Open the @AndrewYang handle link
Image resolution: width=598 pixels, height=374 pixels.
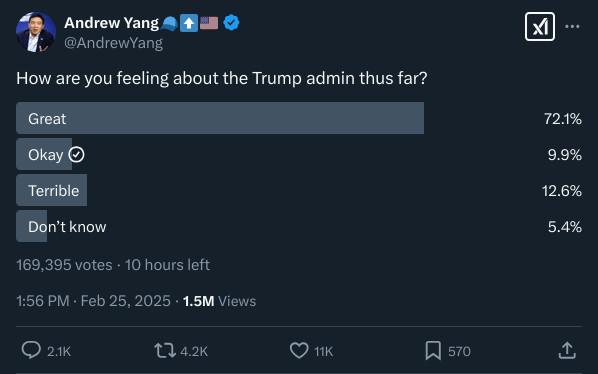113,43
